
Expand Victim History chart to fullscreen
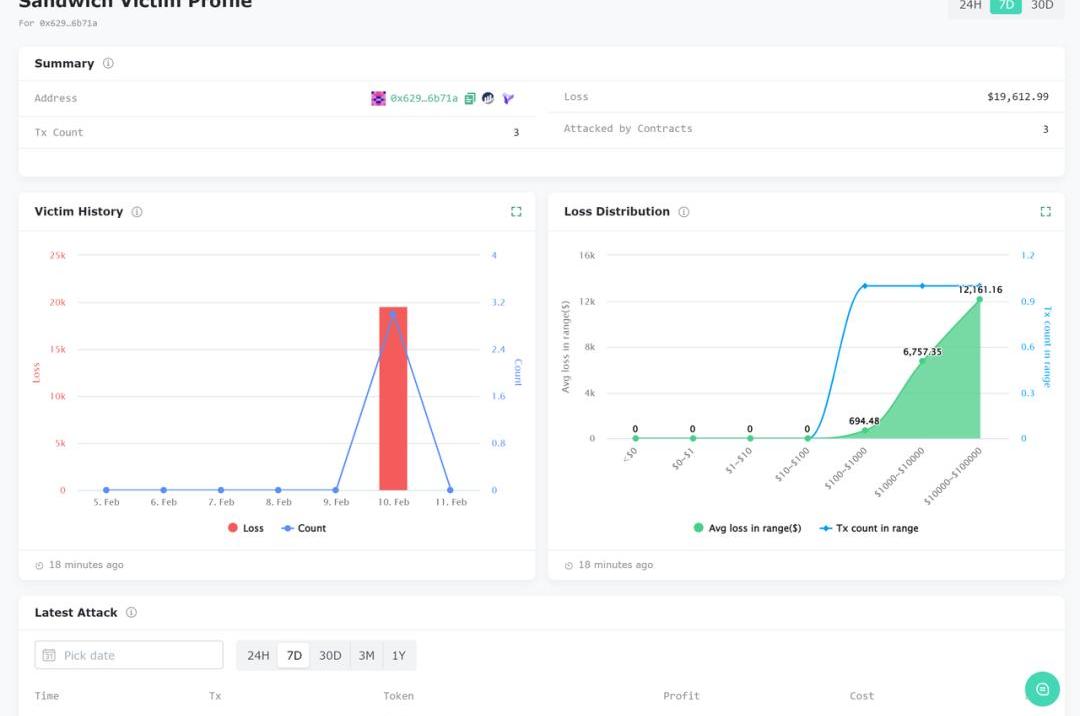tap(516, 211)
